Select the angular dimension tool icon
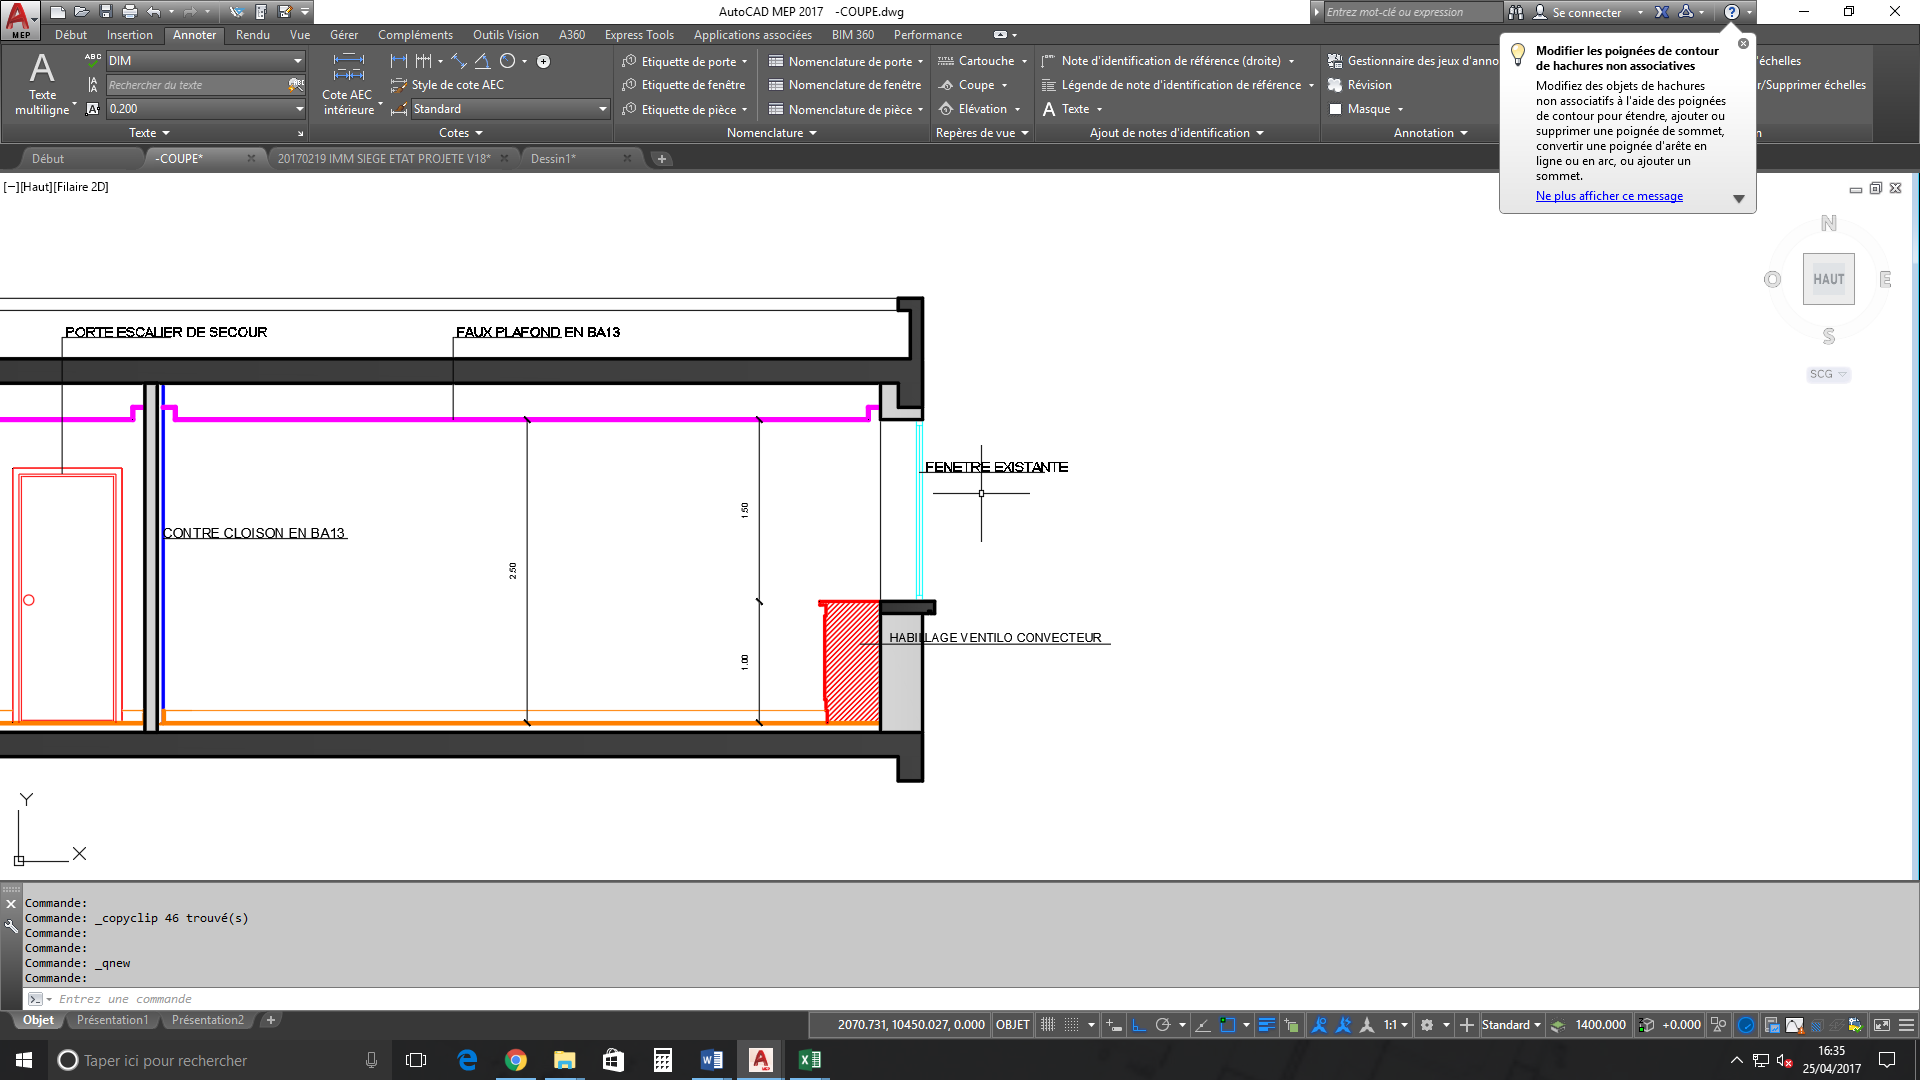This screenshot has height=1080, width=1920. coord(483,61)
